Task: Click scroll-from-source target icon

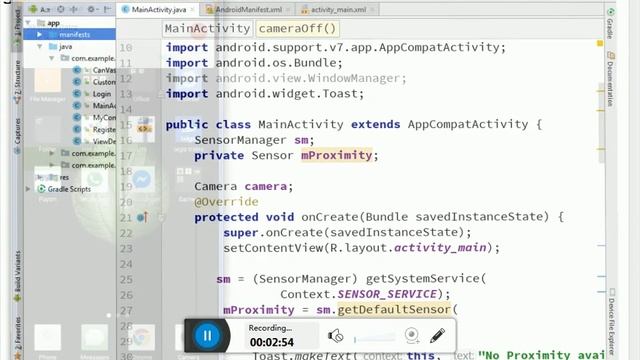Action: (x=61, y=9)
